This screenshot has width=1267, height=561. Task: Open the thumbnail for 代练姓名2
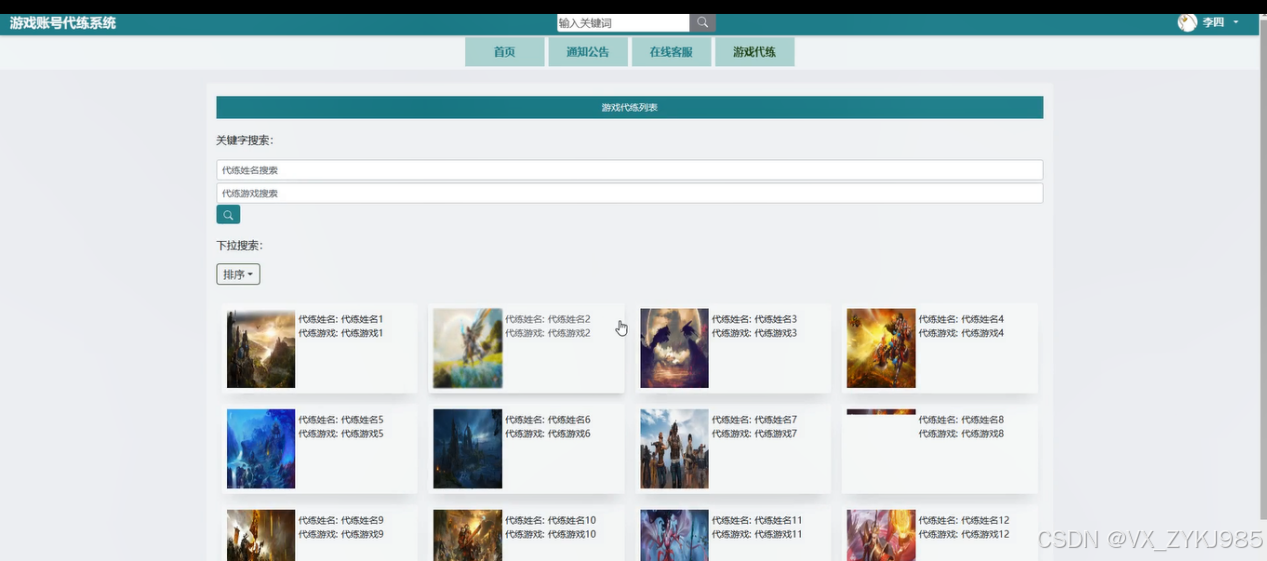(x=468, y=348)
